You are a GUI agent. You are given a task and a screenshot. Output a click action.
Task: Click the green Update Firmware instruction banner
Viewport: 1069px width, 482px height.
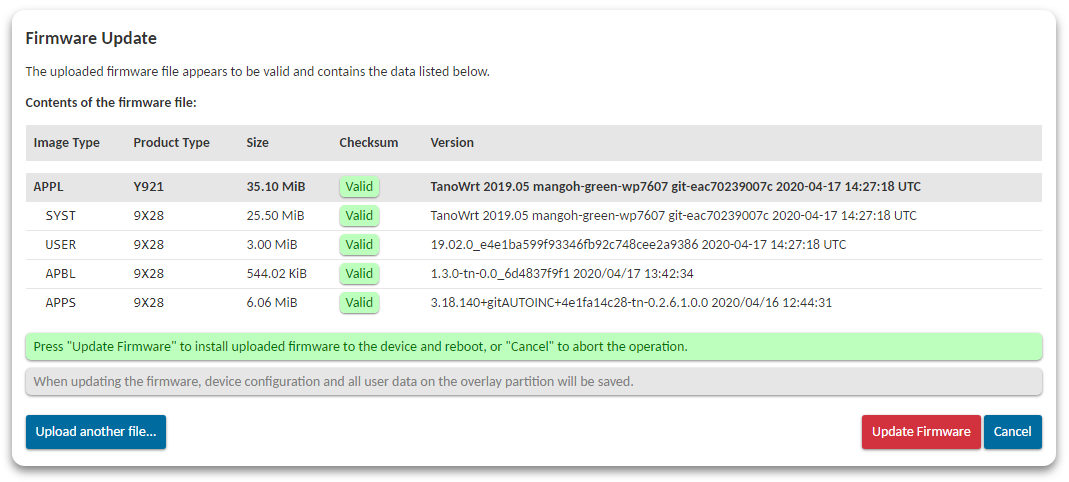coord(534,346)
